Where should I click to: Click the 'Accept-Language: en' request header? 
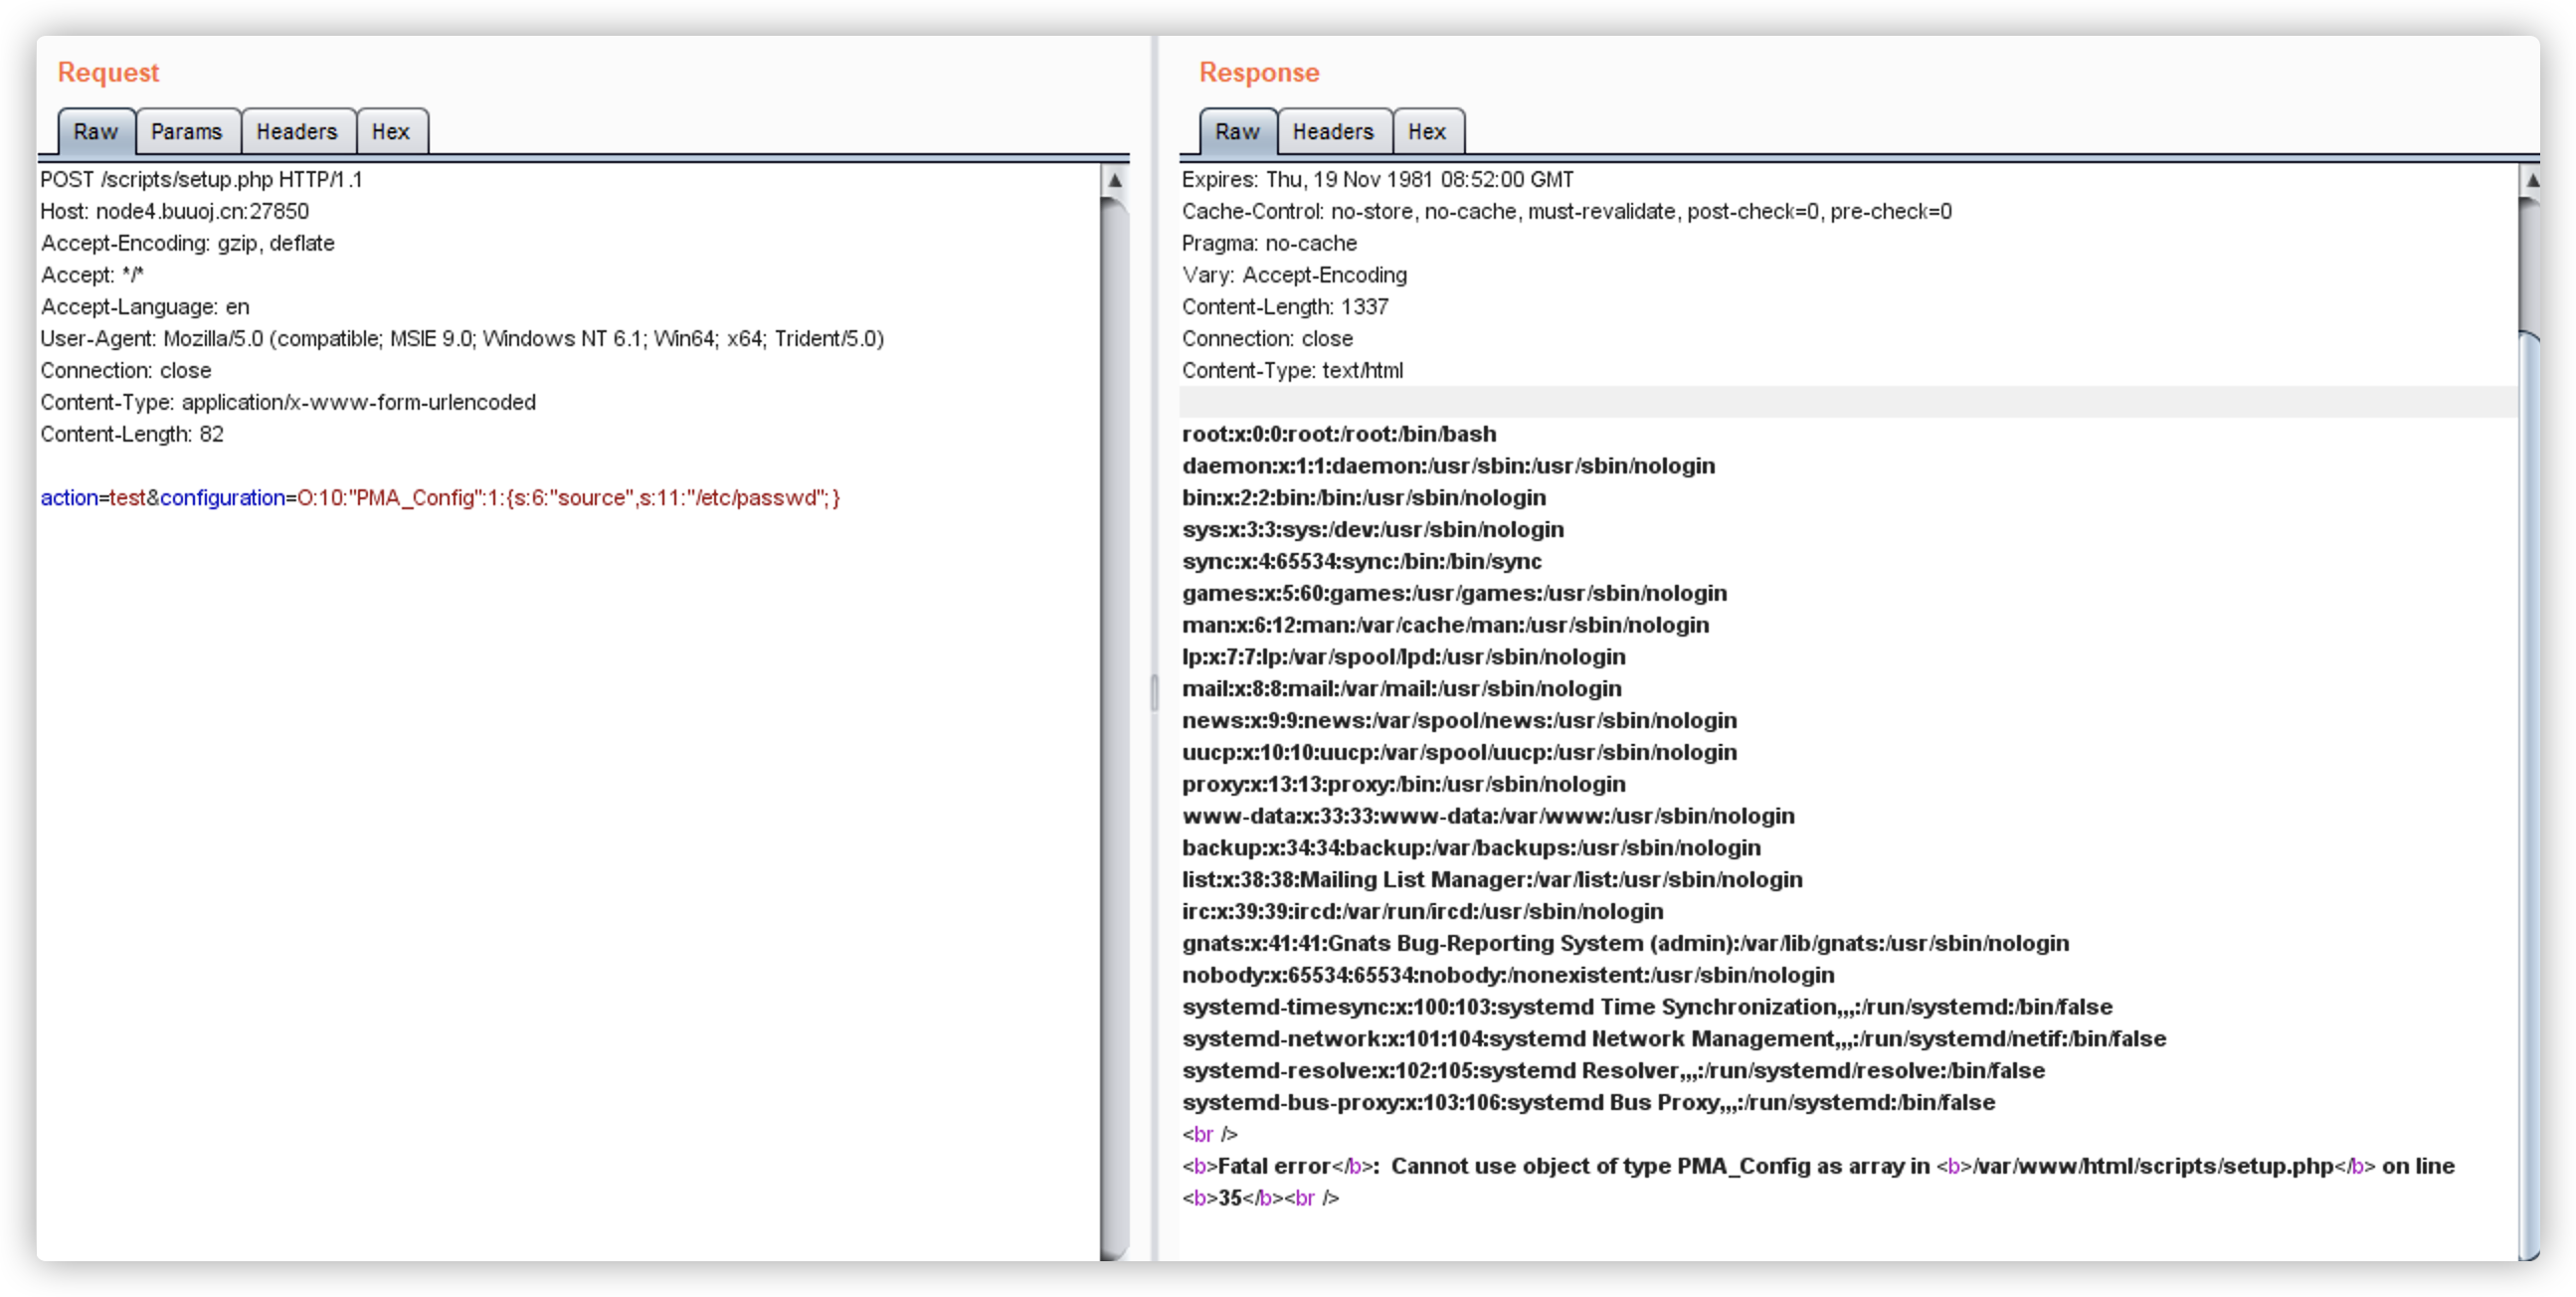pyautogui.click(x=145, y=308)
